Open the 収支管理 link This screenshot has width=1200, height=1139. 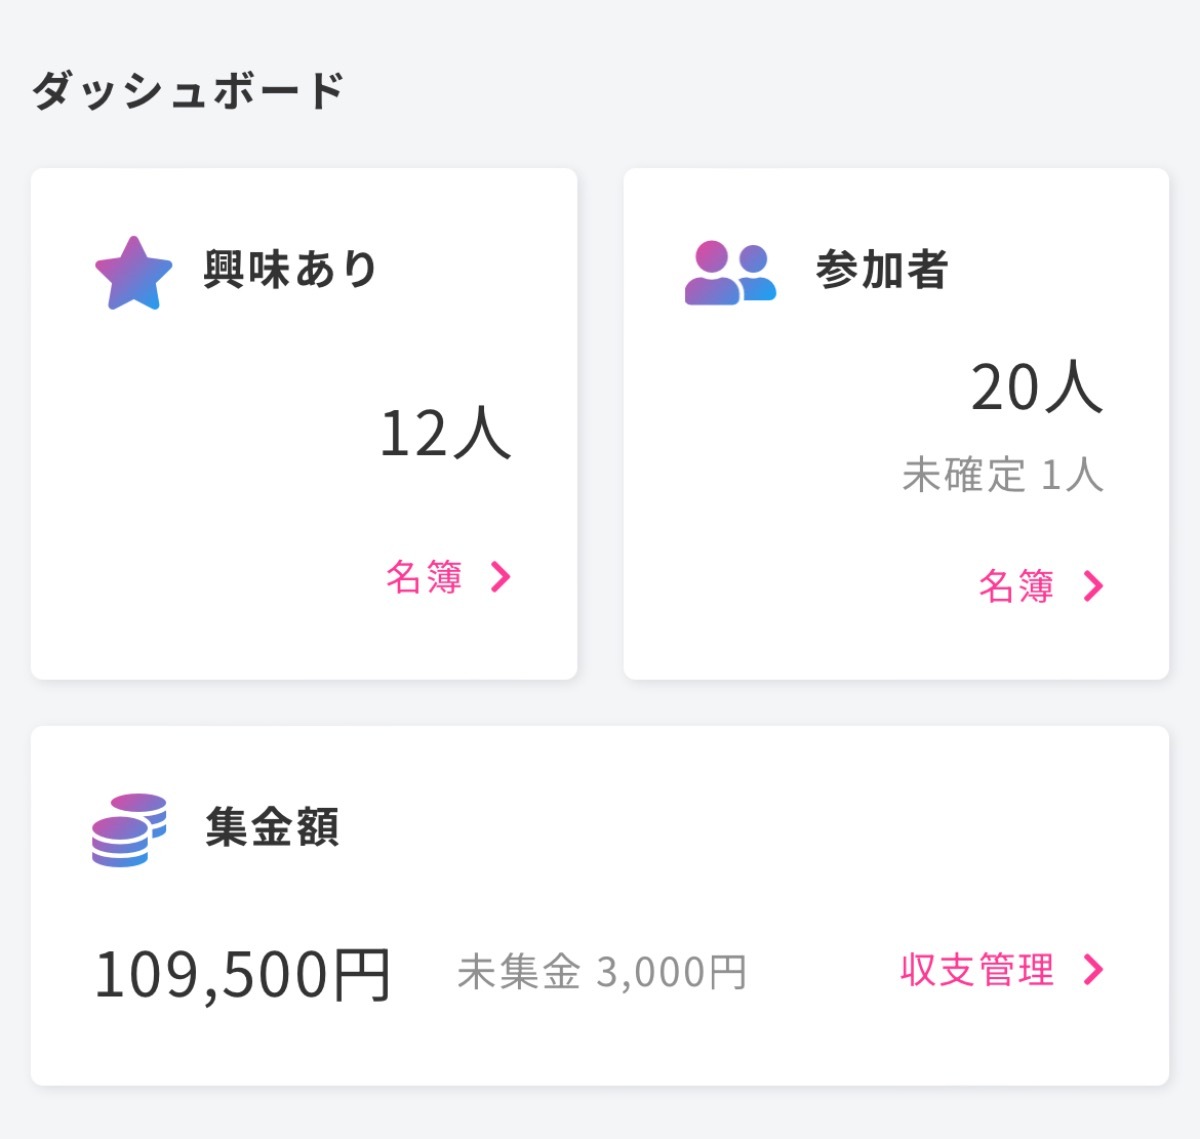(x=977, y=970)
